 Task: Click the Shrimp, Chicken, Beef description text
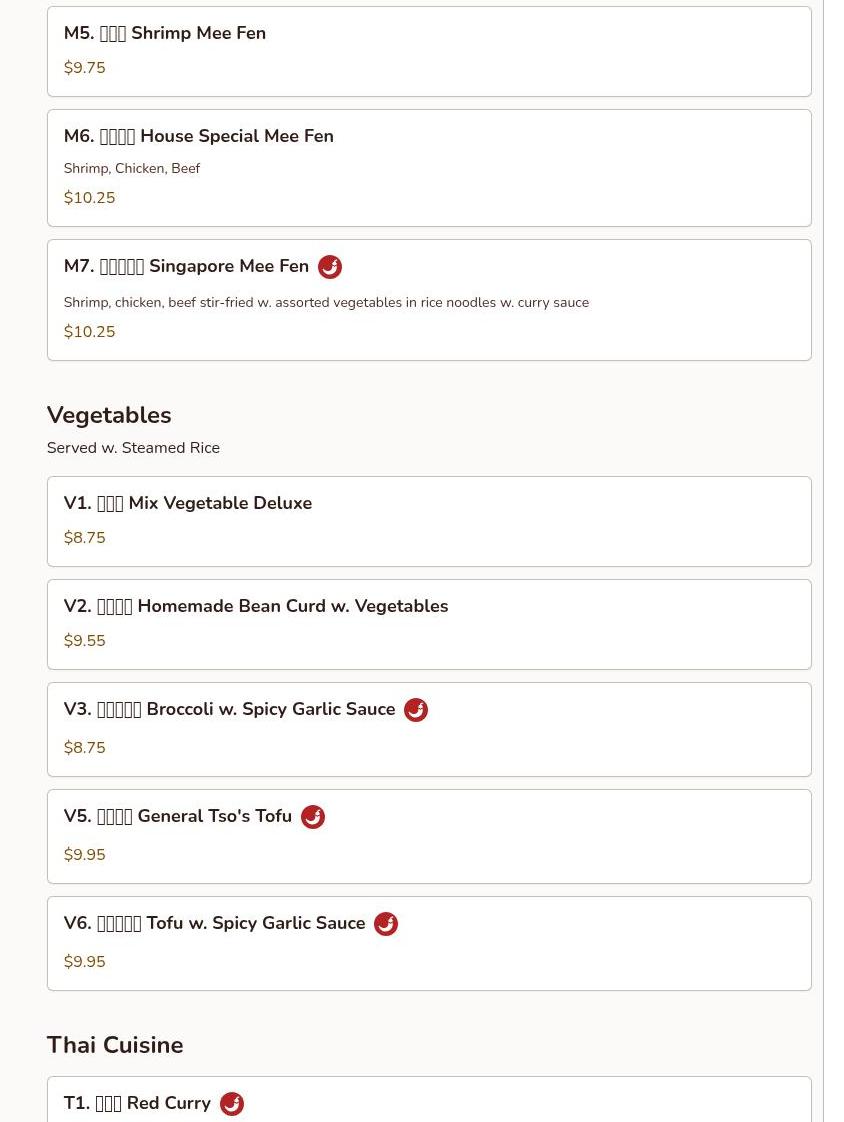pos(132,168)
